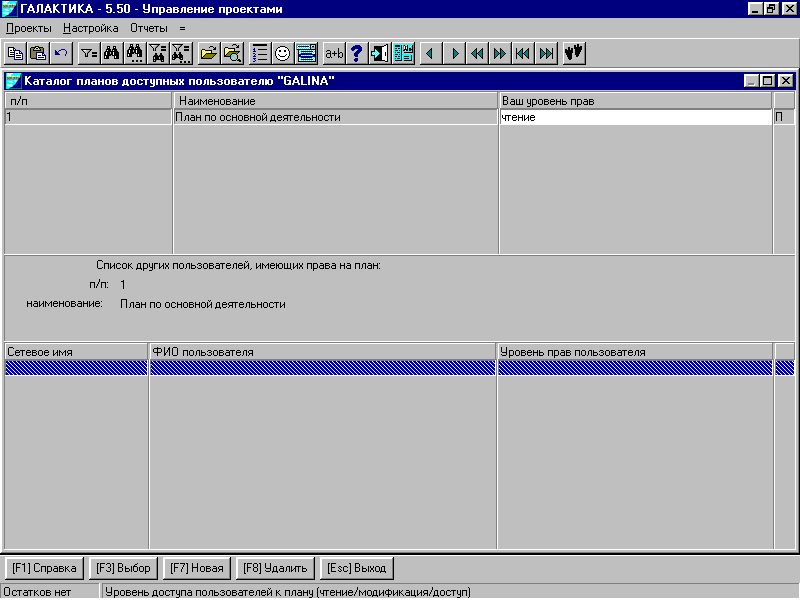Jump to last record arrow icon

(x=546, y=53)
